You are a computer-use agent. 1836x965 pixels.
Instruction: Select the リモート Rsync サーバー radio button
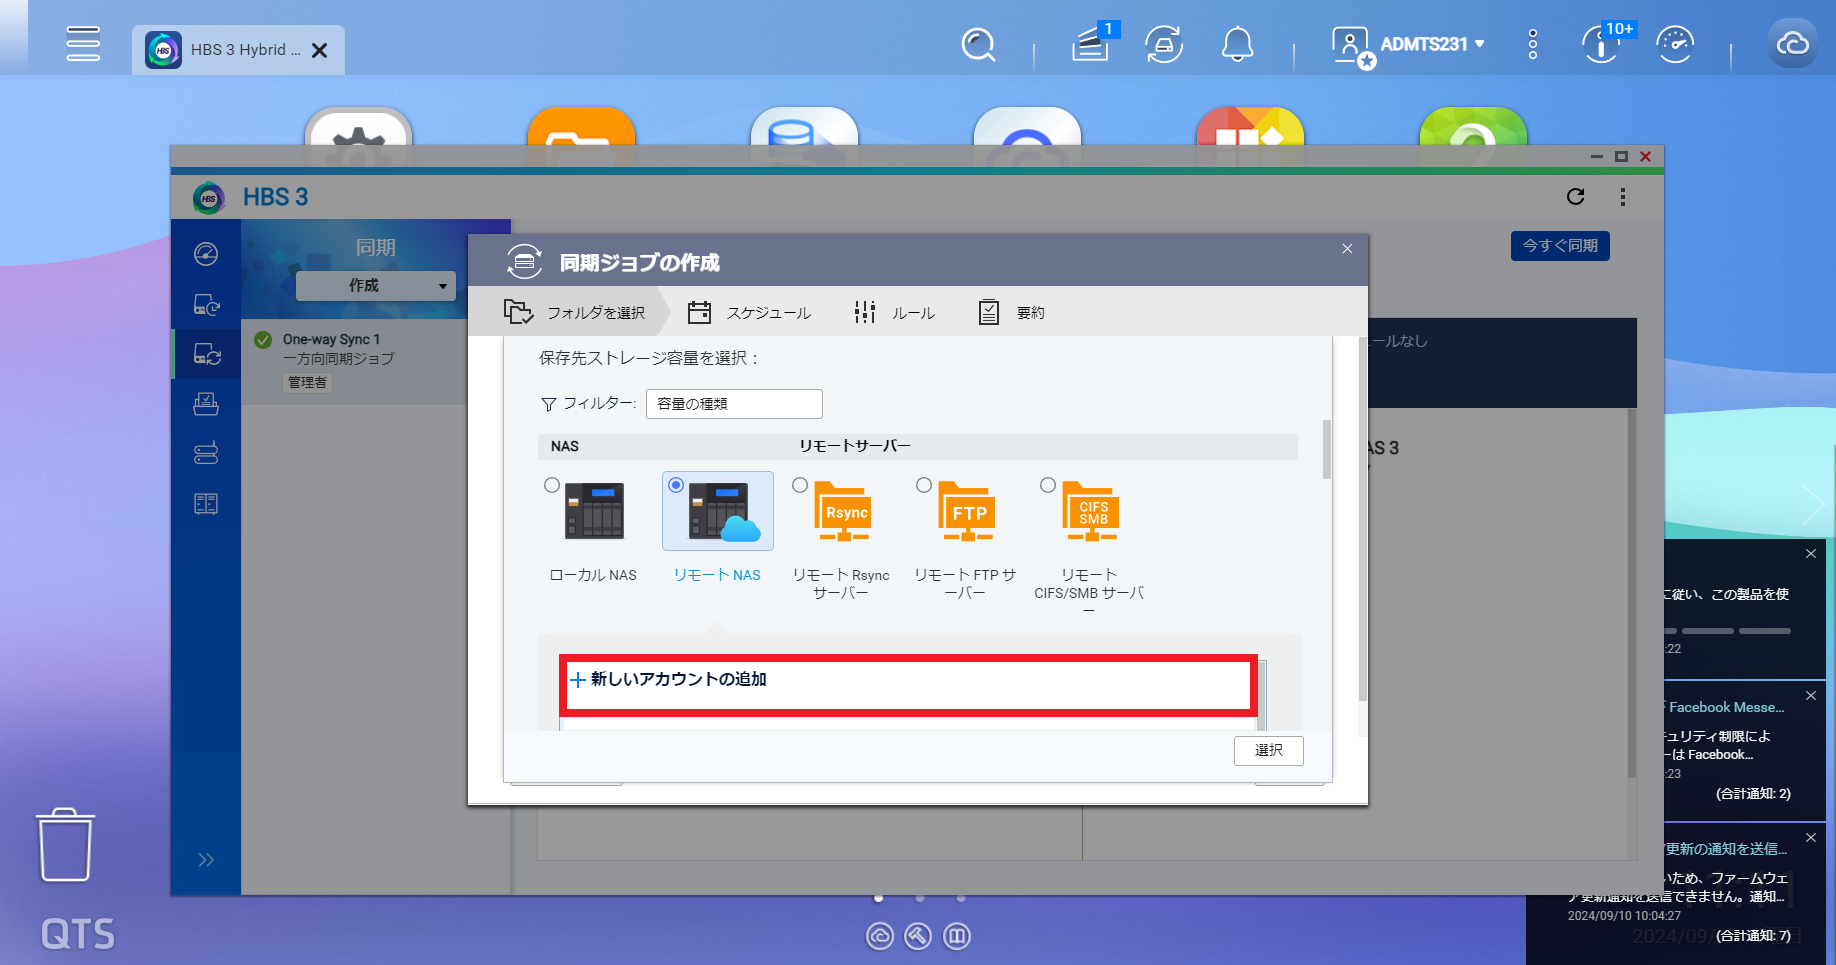coord(800,485)
